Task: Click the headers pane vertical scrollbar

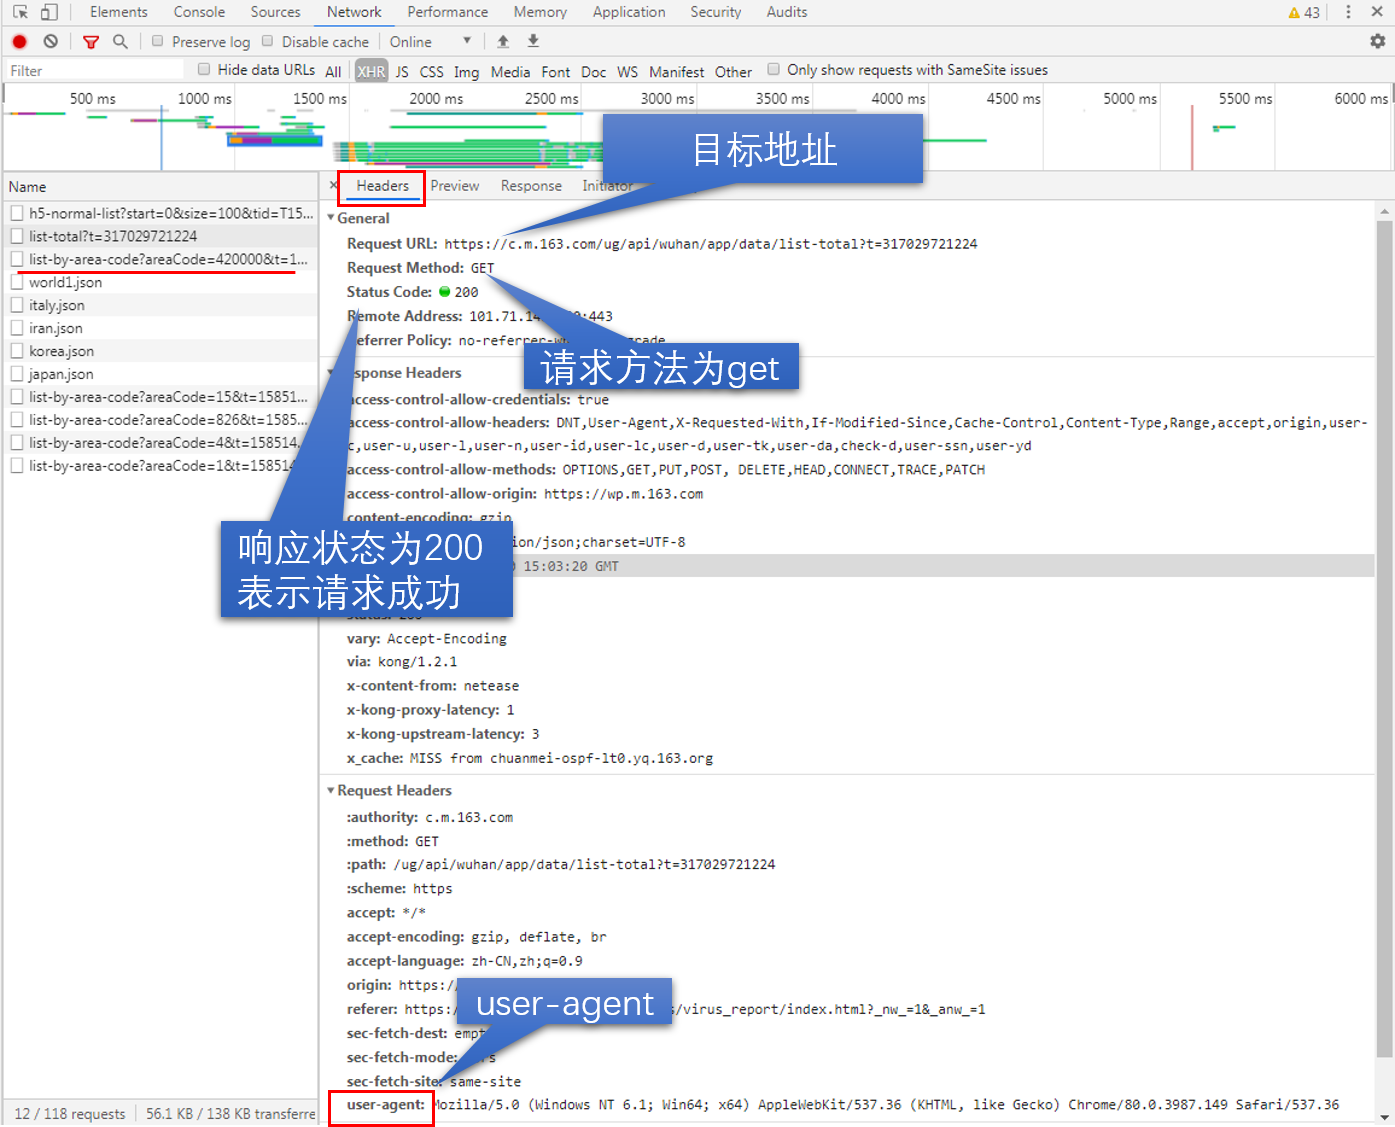Action: 1384,640
